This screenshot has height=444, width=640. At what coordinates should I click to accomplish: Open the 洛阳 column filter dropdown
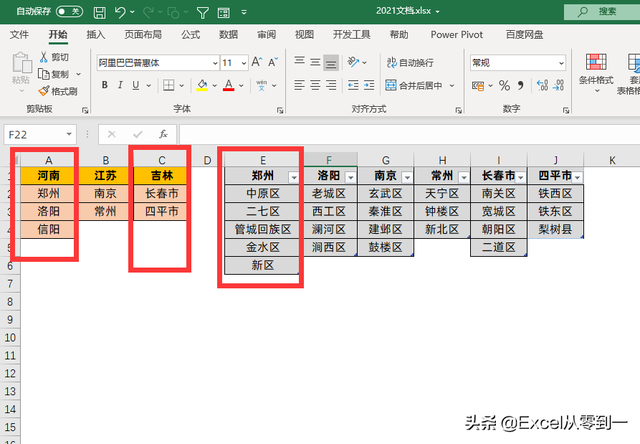(x=351, y=177)
